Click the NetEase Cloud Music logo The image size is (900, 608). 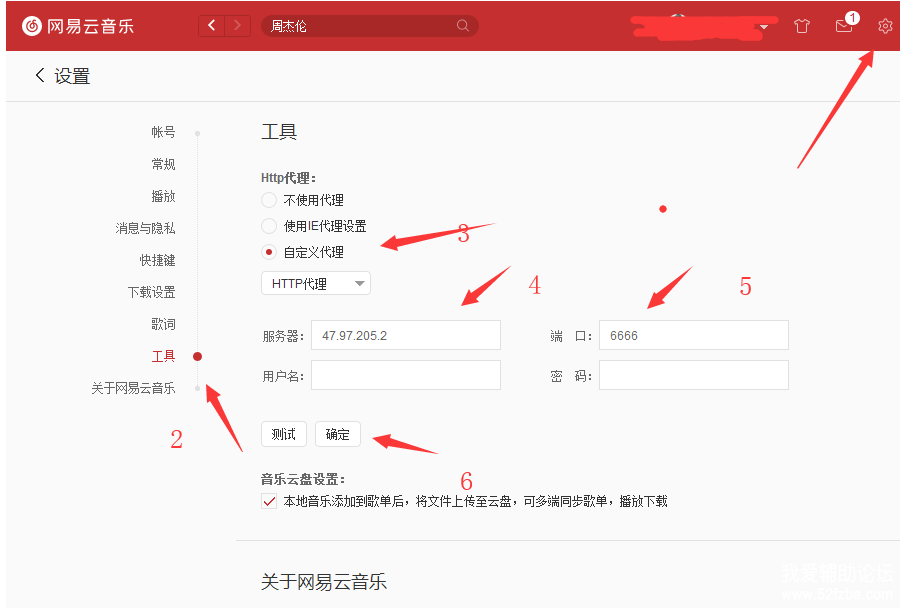pos(77,26)
